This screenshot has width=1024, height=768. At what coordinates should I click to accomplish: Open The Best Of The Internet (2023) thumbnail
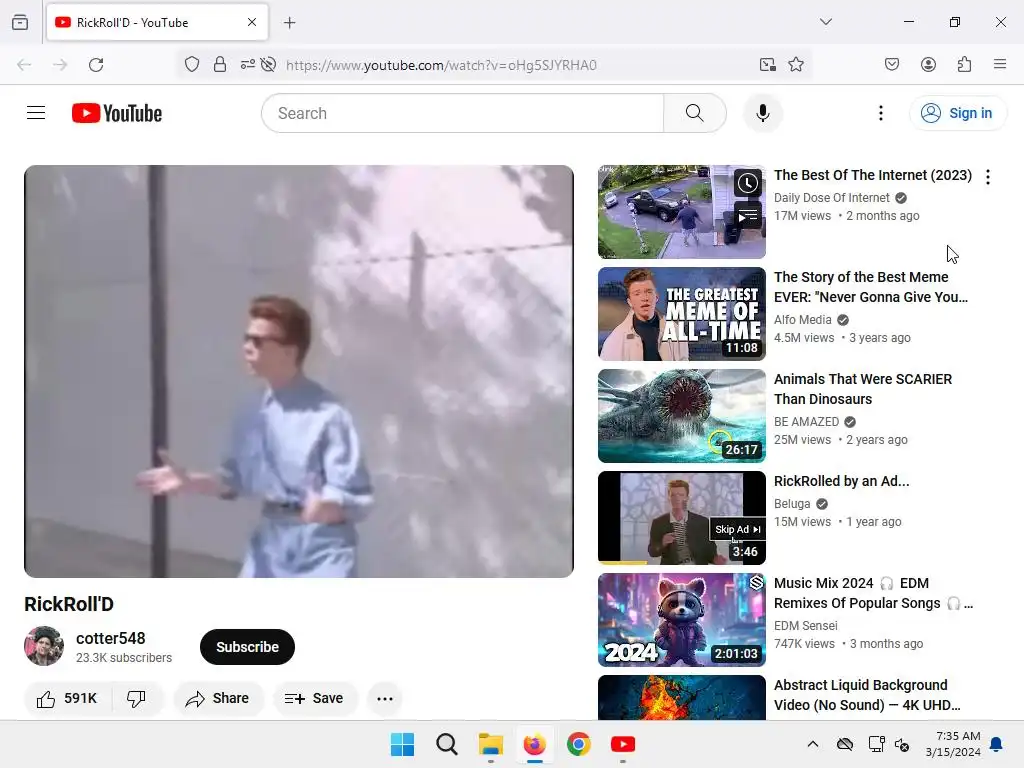(682, 212)
